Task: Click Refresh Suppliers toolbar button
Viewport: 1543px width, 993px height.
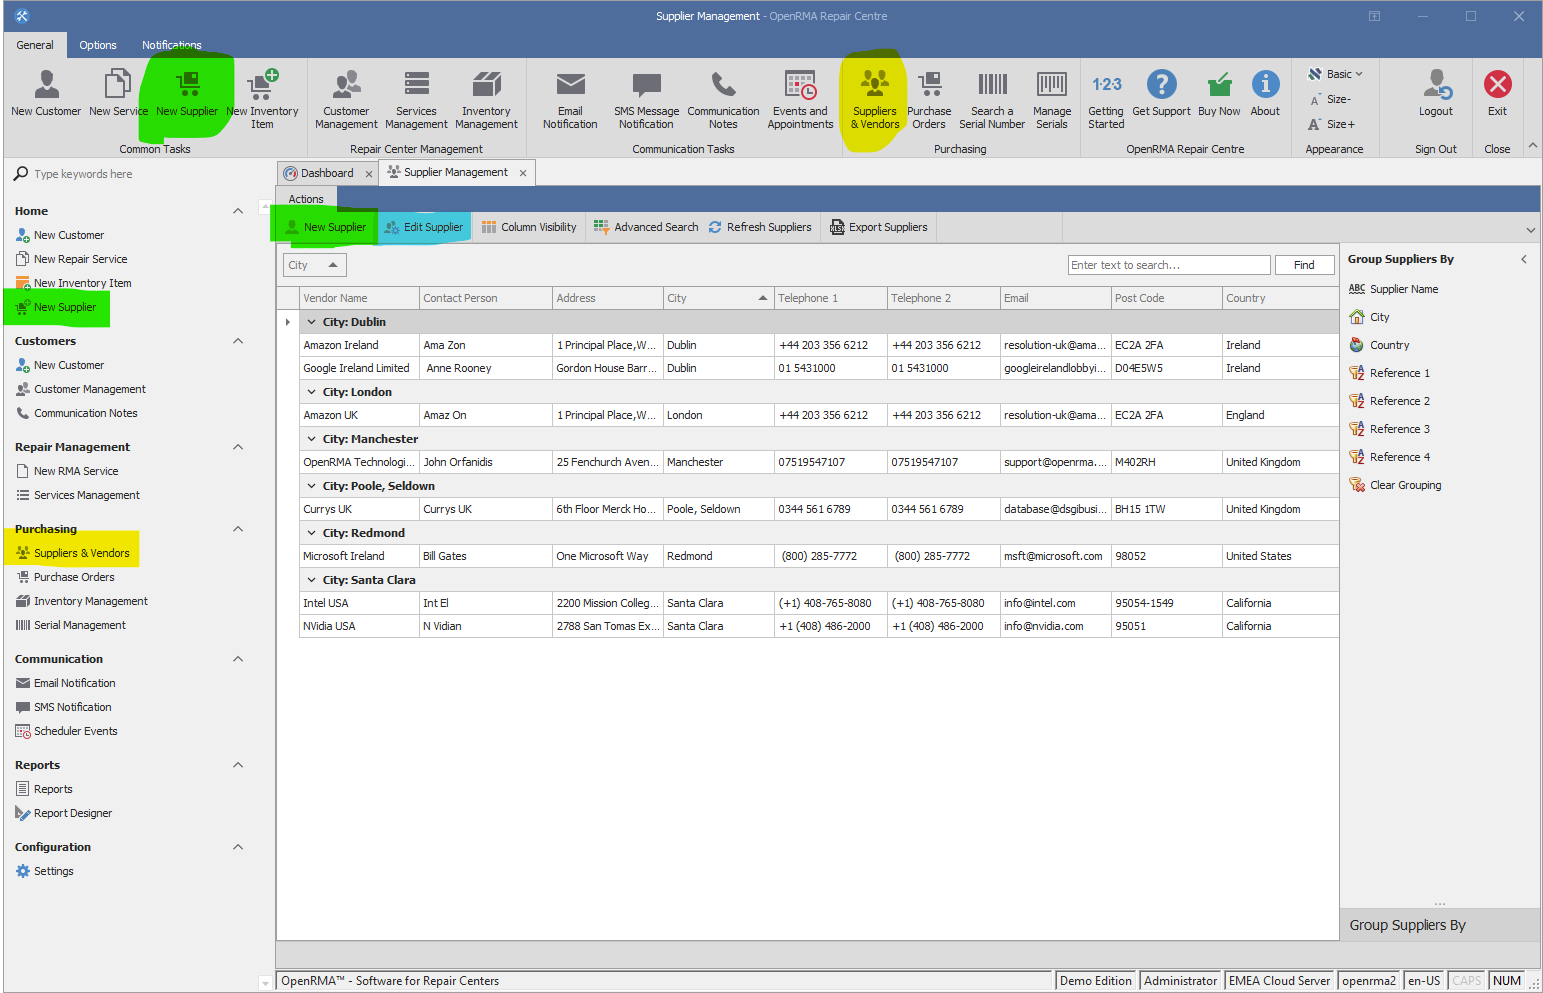Action: click(760, 227)
